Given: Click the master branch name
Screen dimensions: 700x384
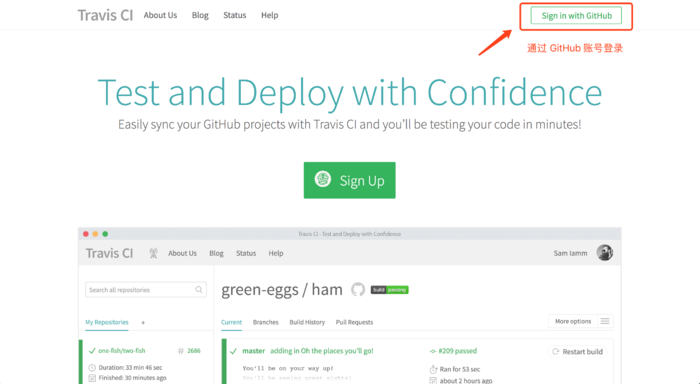Looking at the screenshot, I should [x=254, y=351].
